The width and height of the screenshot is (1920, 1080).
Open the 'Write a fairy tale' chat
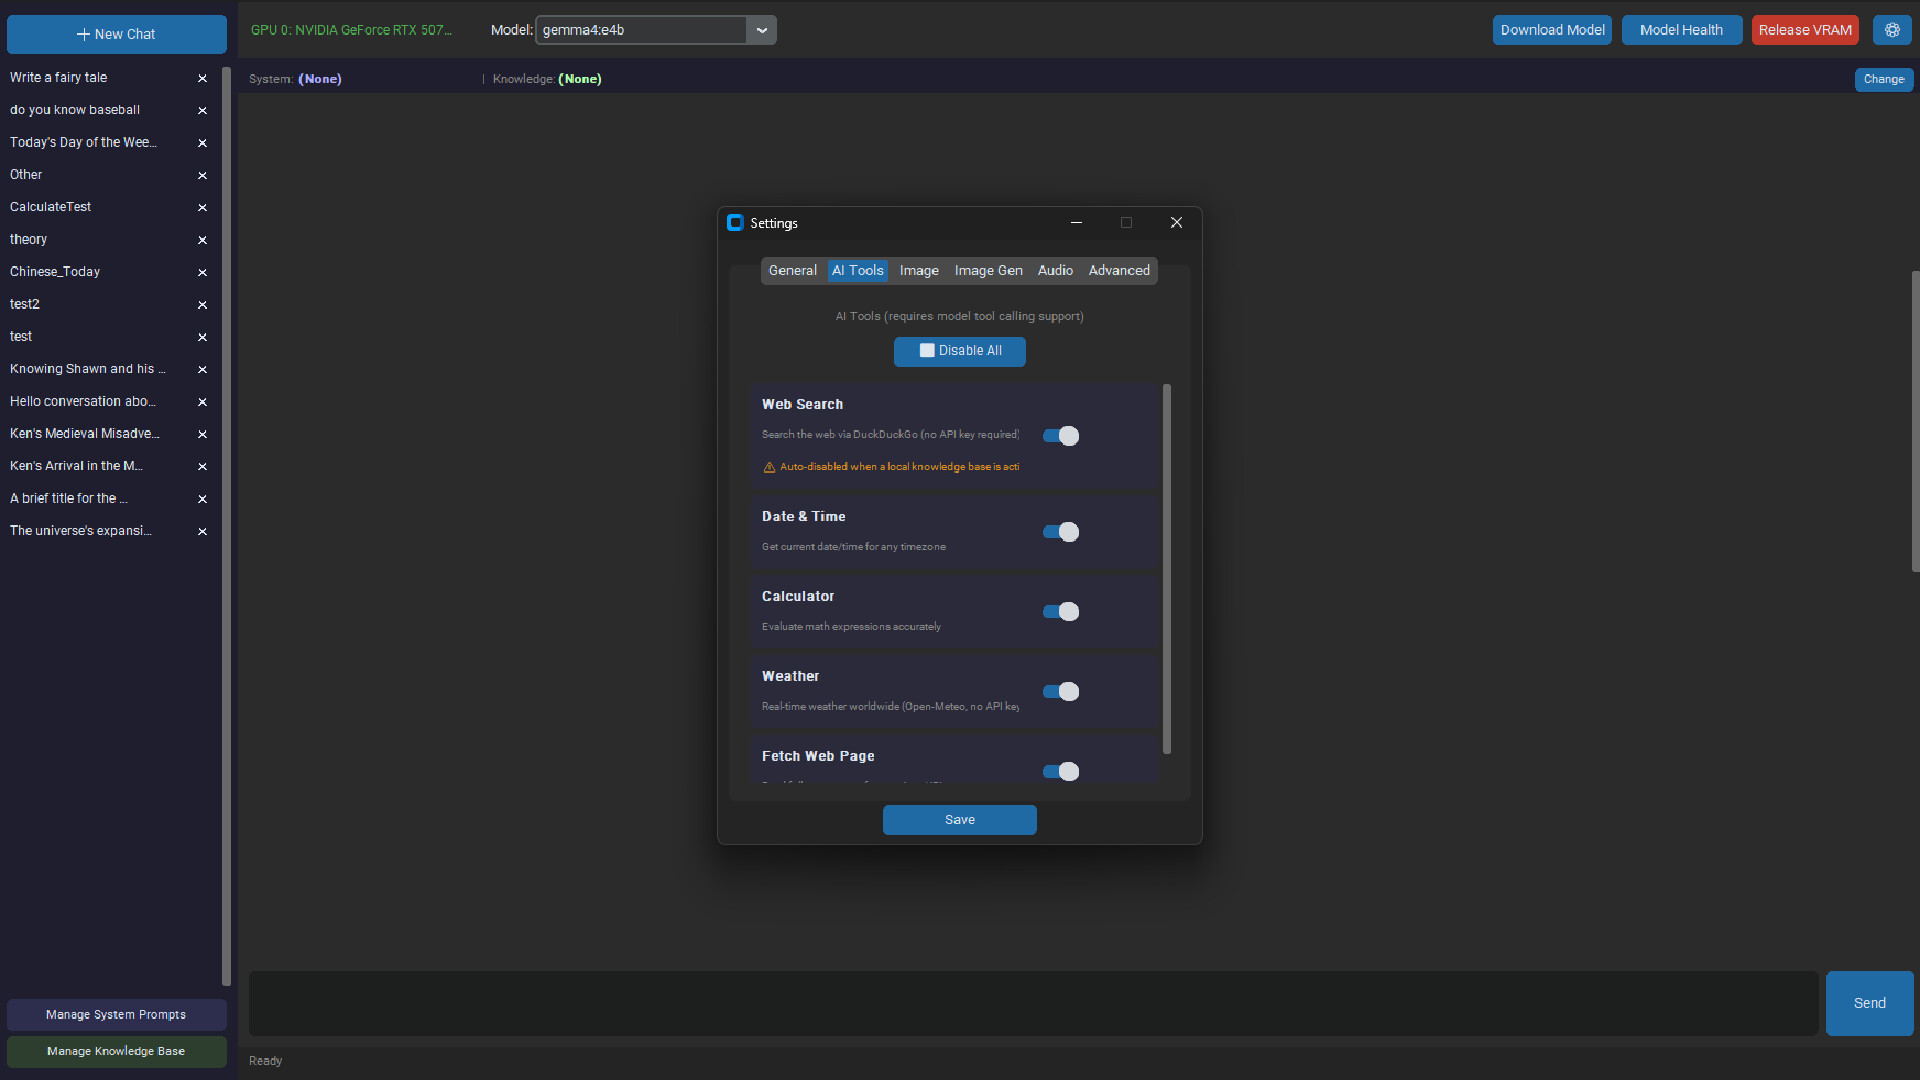point(58,77)
